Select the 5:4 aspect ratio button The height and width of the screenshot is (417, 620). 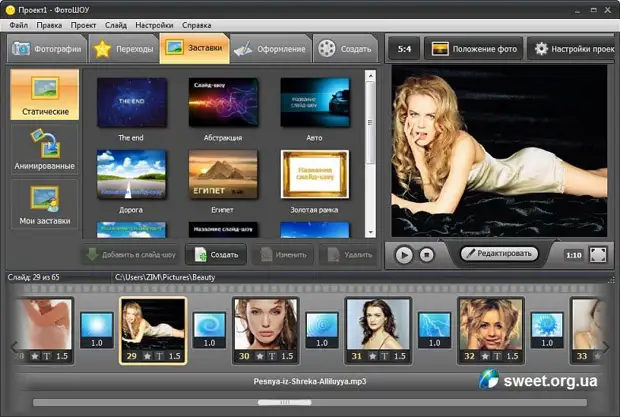click(404, 48)
